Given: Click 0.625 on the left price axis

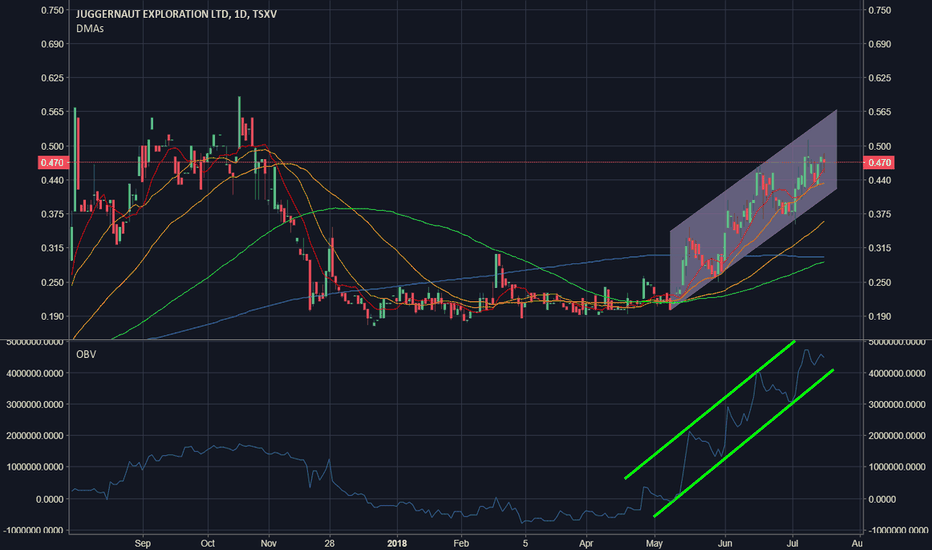Looking at the screenshot, I should coord(52,78).
